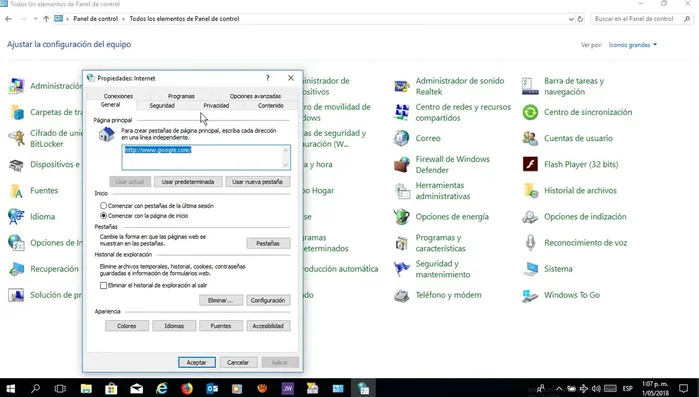Launch Internet Explorer from the taskbar
This screenshot has width=699, height=397.
tap(162, 389)
